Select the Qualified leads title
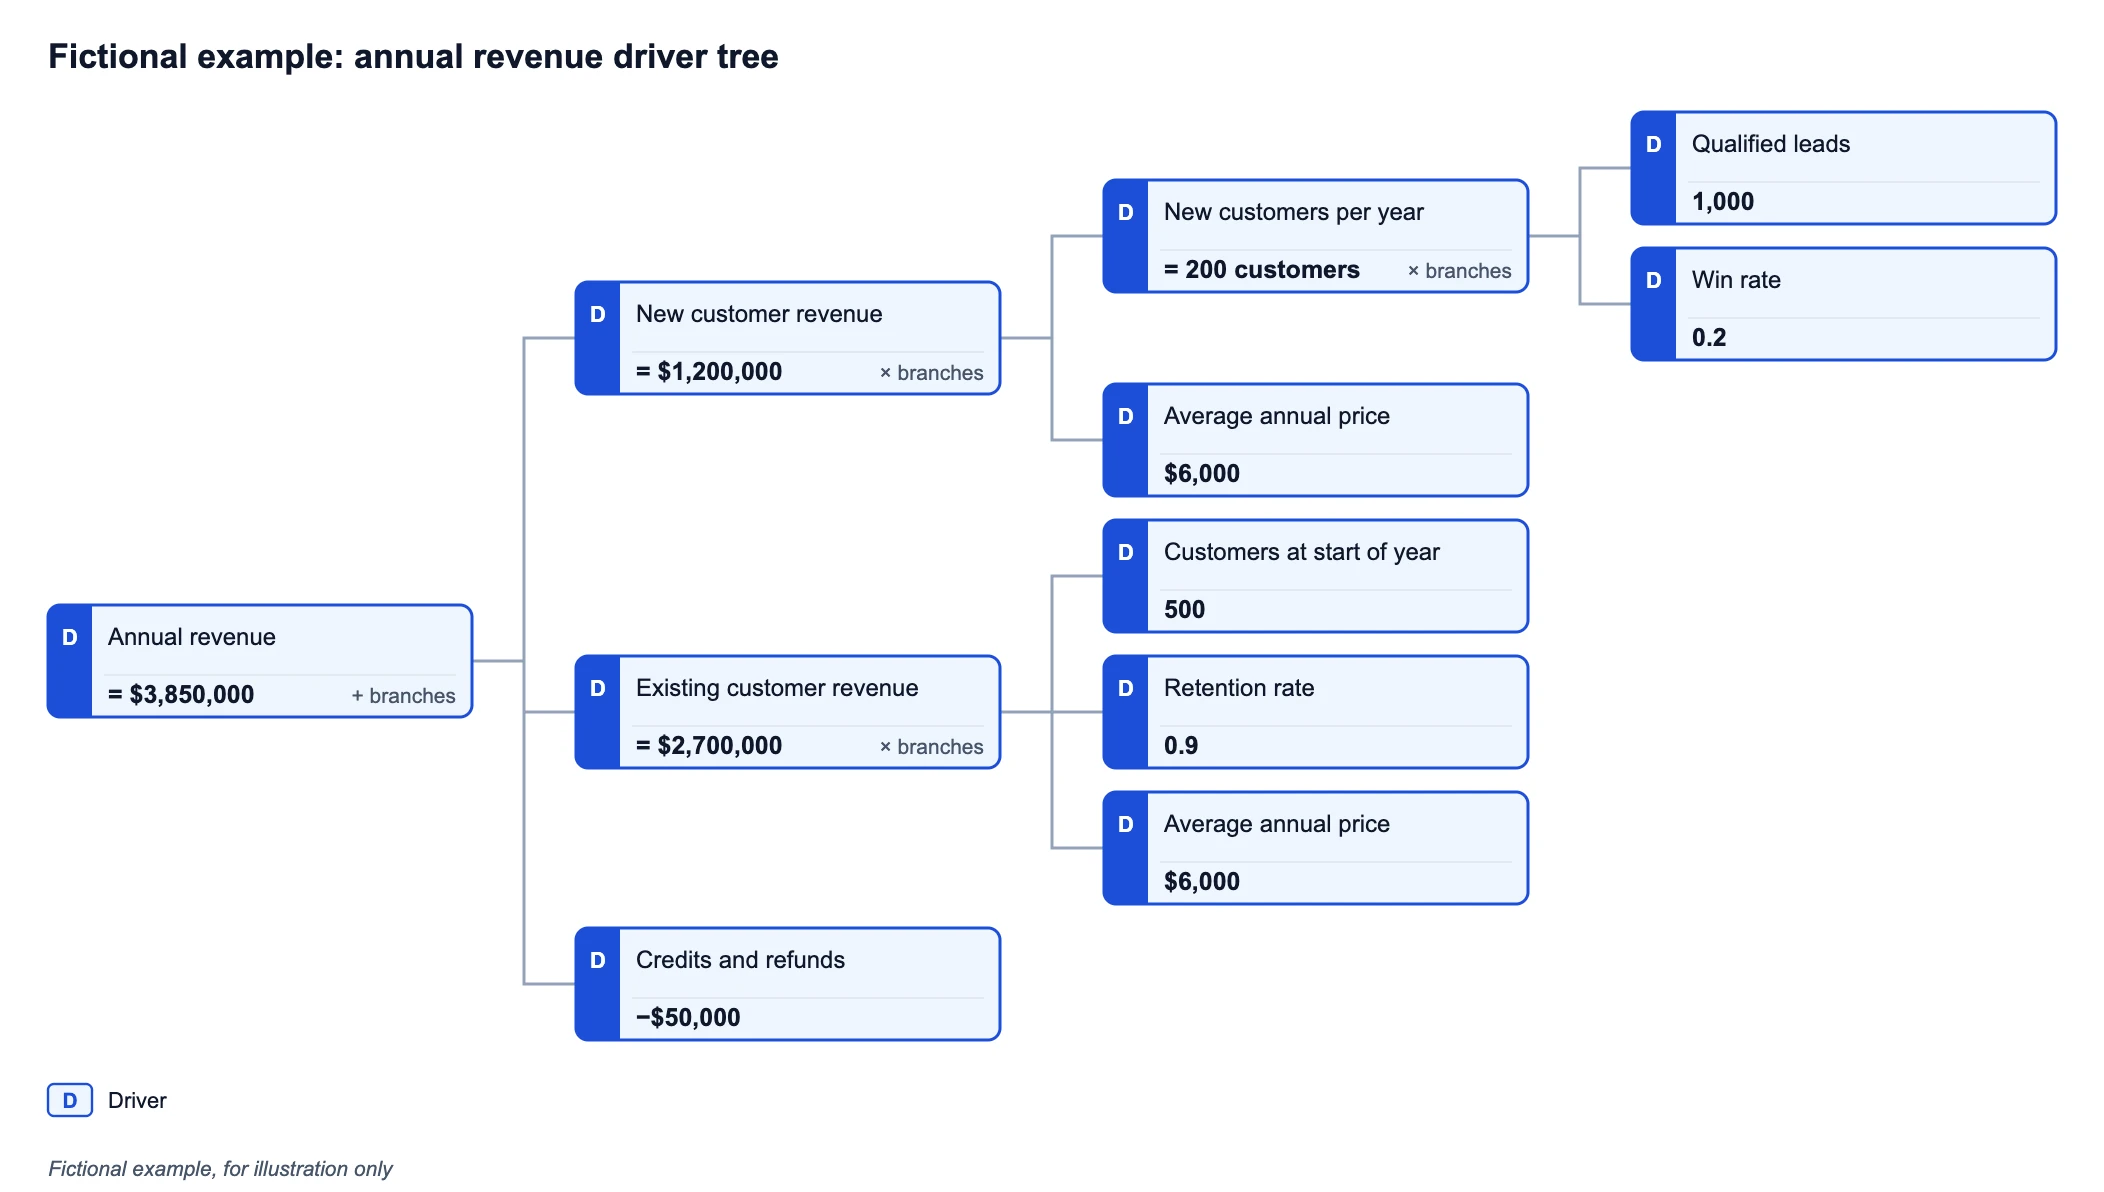Screen dimensions: 2104x1192 1771,144
